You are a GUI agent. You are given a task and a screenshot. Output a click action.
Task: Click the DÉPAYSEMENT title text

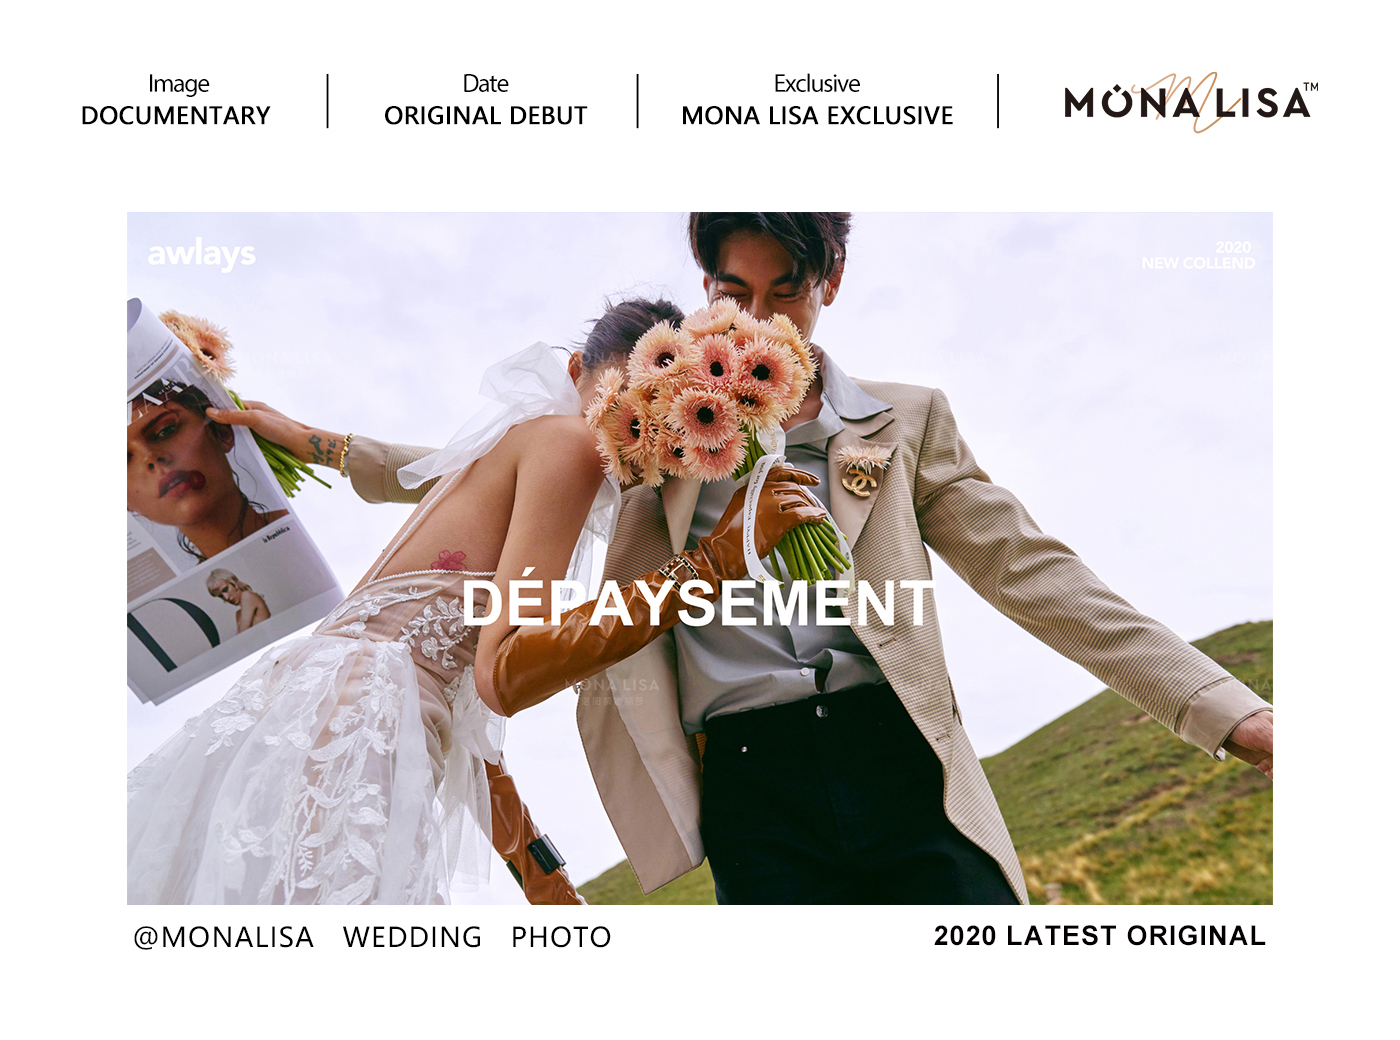698,603
